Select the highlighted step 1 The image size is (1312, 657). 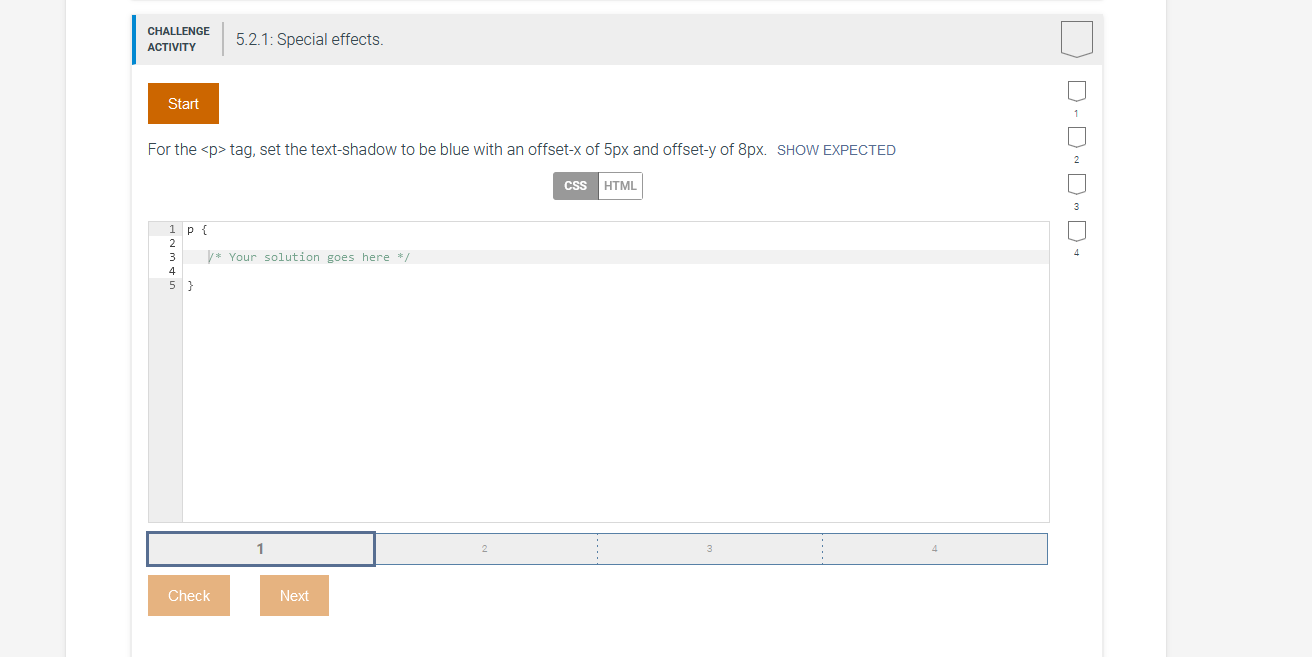(260, 548)
